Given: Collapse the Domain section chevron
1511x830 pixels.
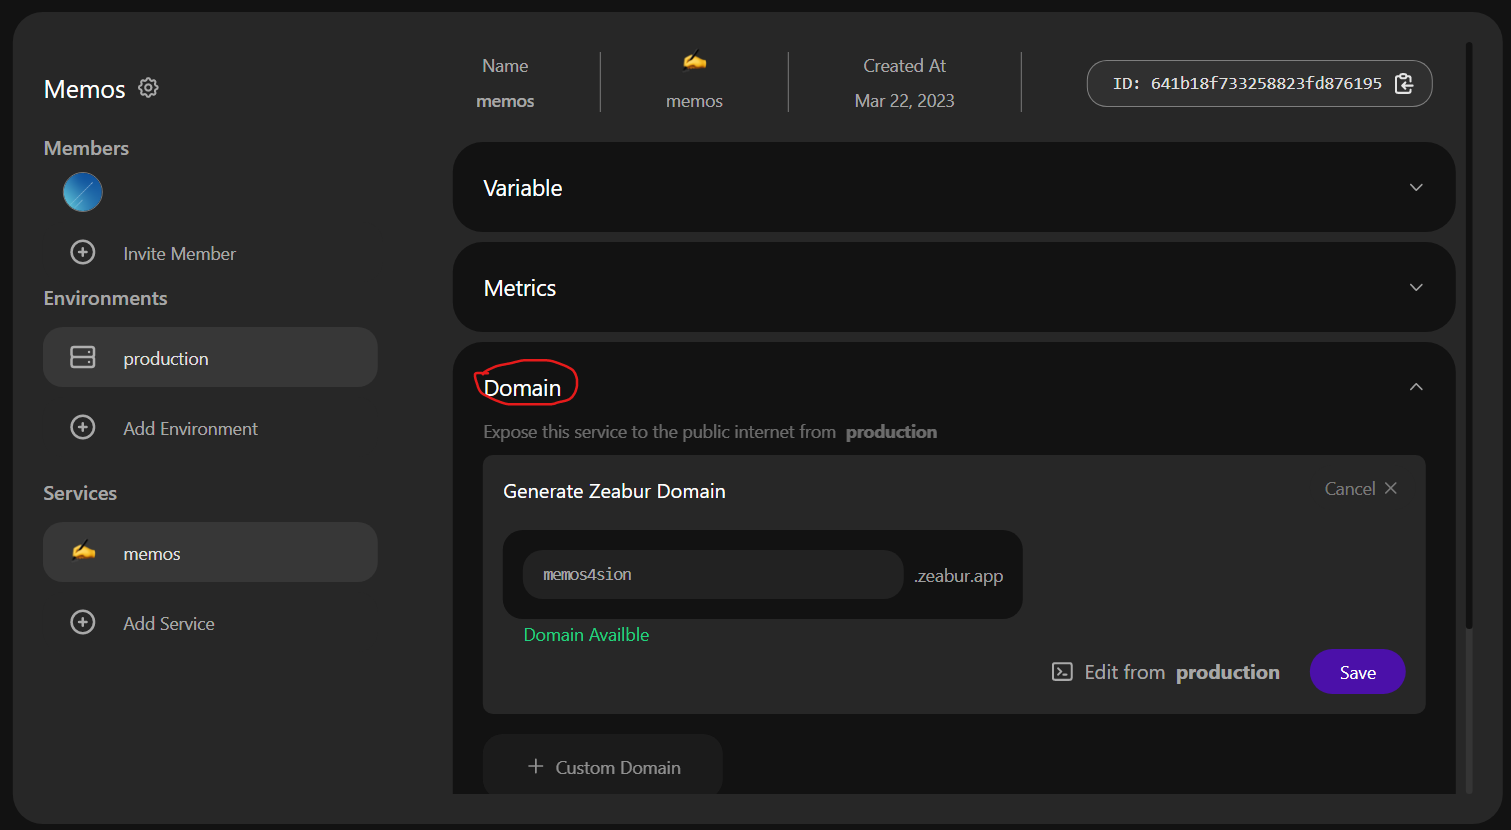Looking at the screenshot, I should tap(1416, 387).
